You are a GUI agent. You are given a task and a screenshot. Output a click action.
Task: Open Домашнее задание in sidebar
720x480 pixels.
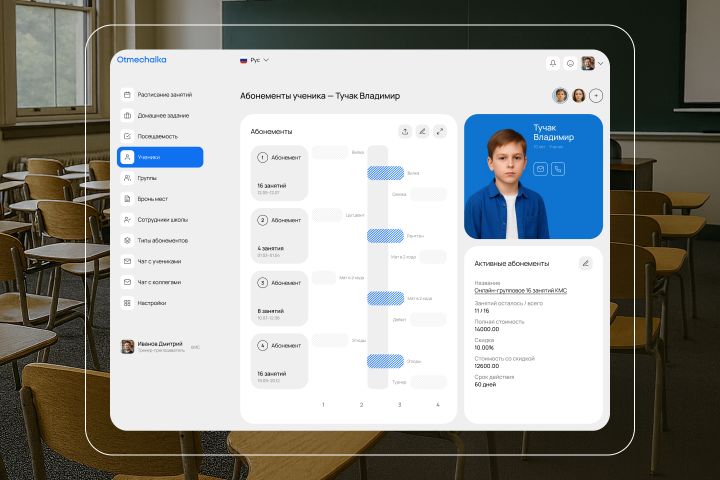[160, 115]
